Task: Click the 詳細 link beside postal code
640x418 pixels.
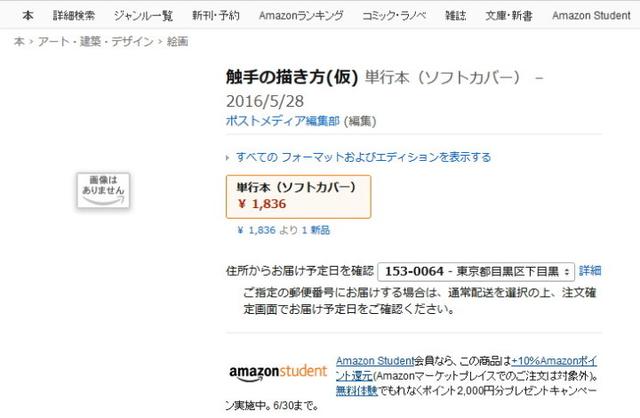Action: coord(590,271)
